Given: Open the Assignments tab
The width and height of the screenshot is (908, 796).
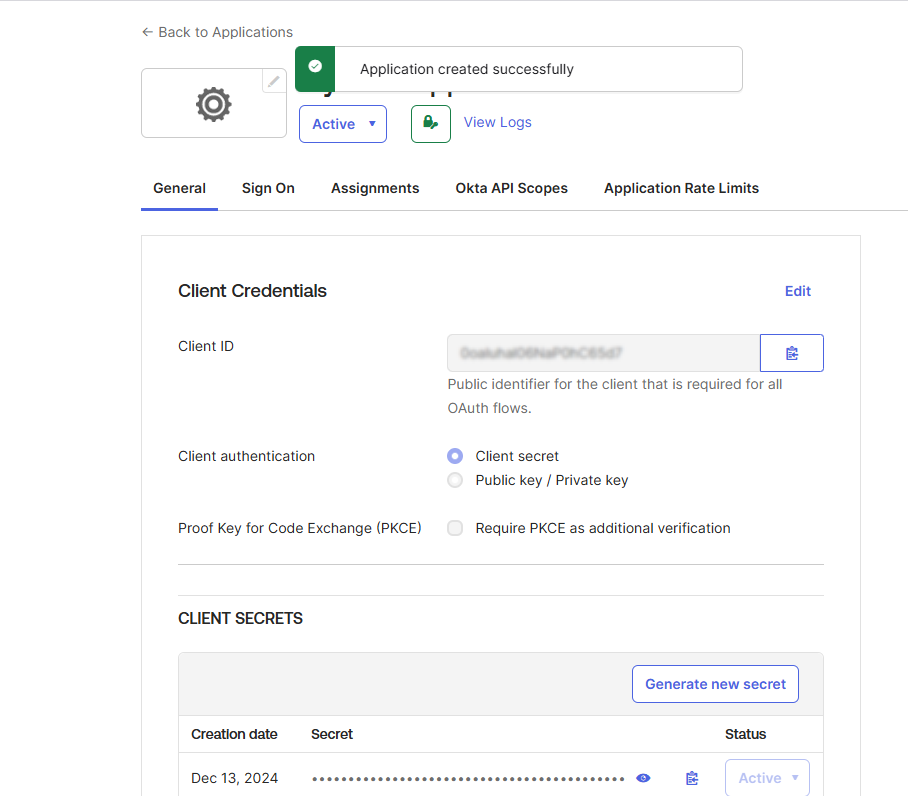Looking at the screenshot, I should (375, 188).
